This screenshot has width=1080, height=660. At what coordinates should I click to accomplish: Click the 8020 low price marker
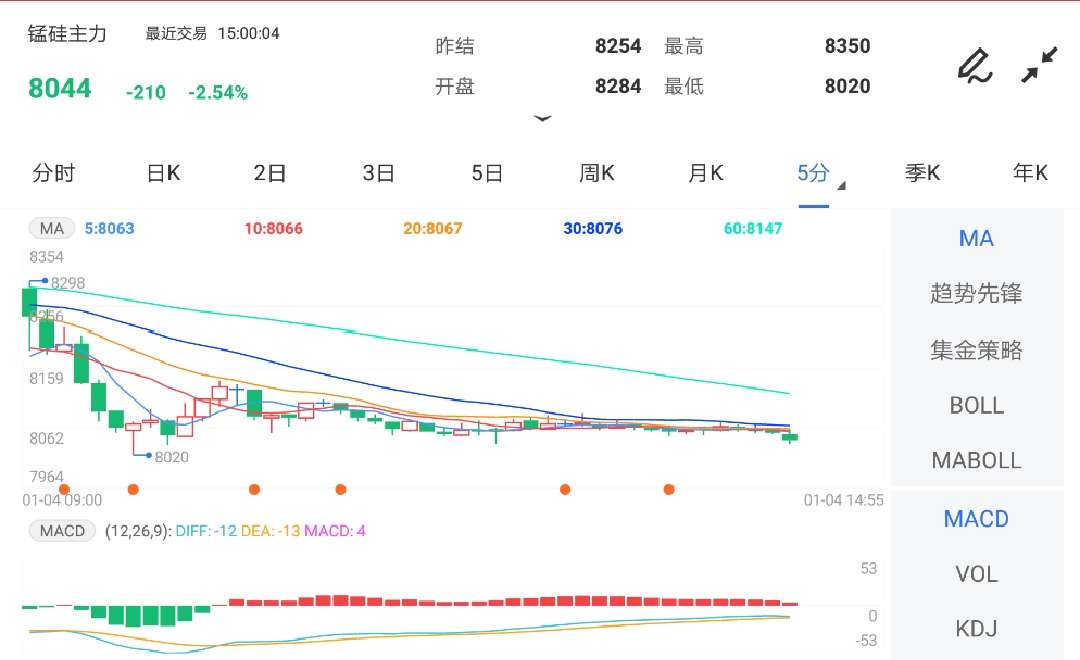(x=171, y=457)
